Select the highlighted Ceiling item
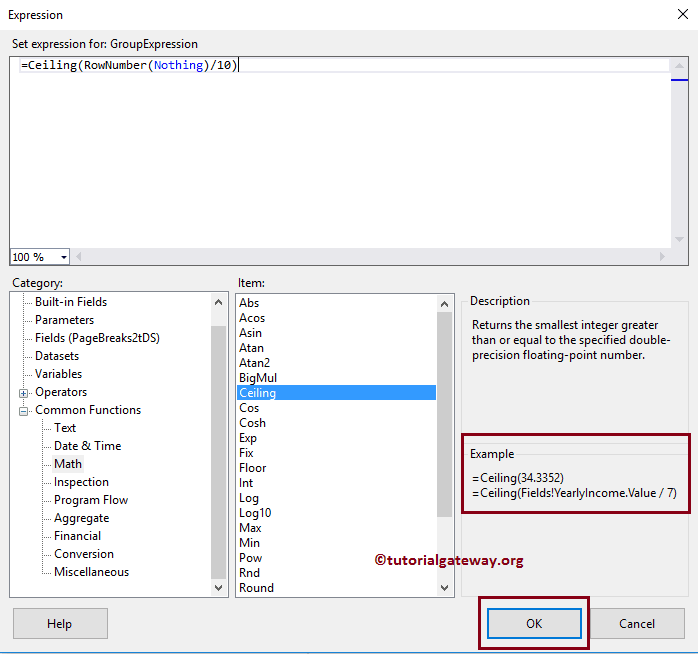This screenshot has height=654, width=698. (x=337, y=393)
